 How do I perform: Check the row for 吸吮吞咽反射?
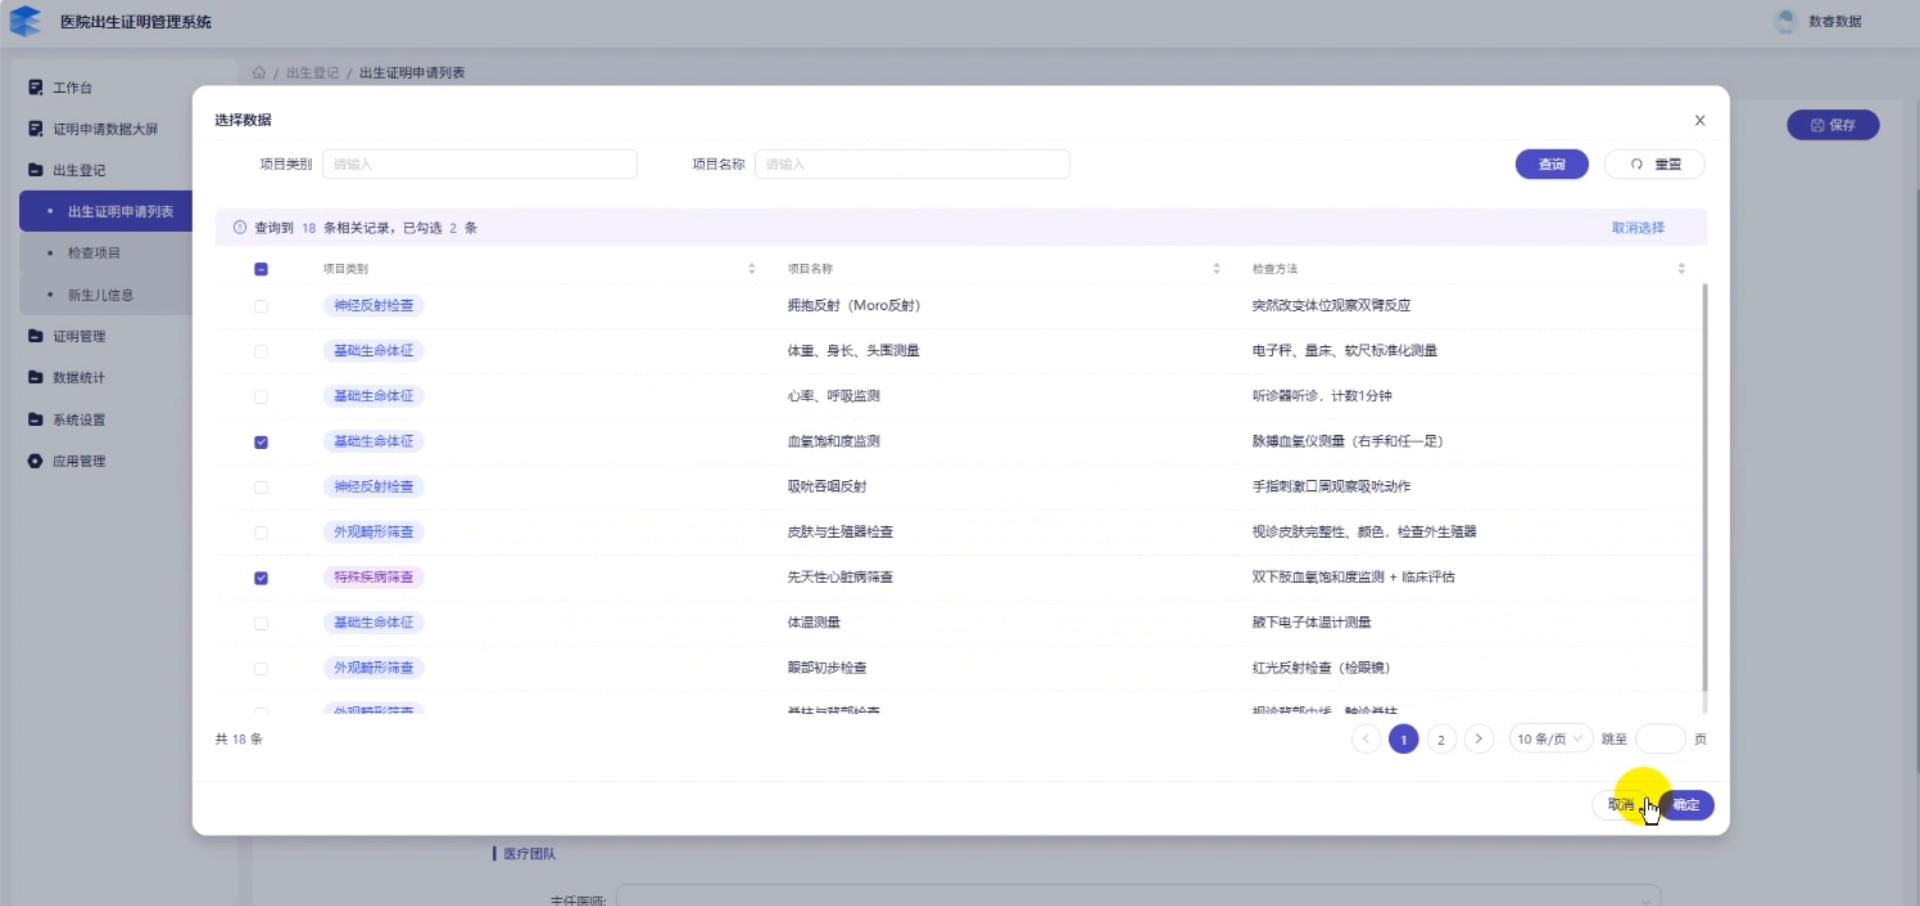(x=261, y=487)
